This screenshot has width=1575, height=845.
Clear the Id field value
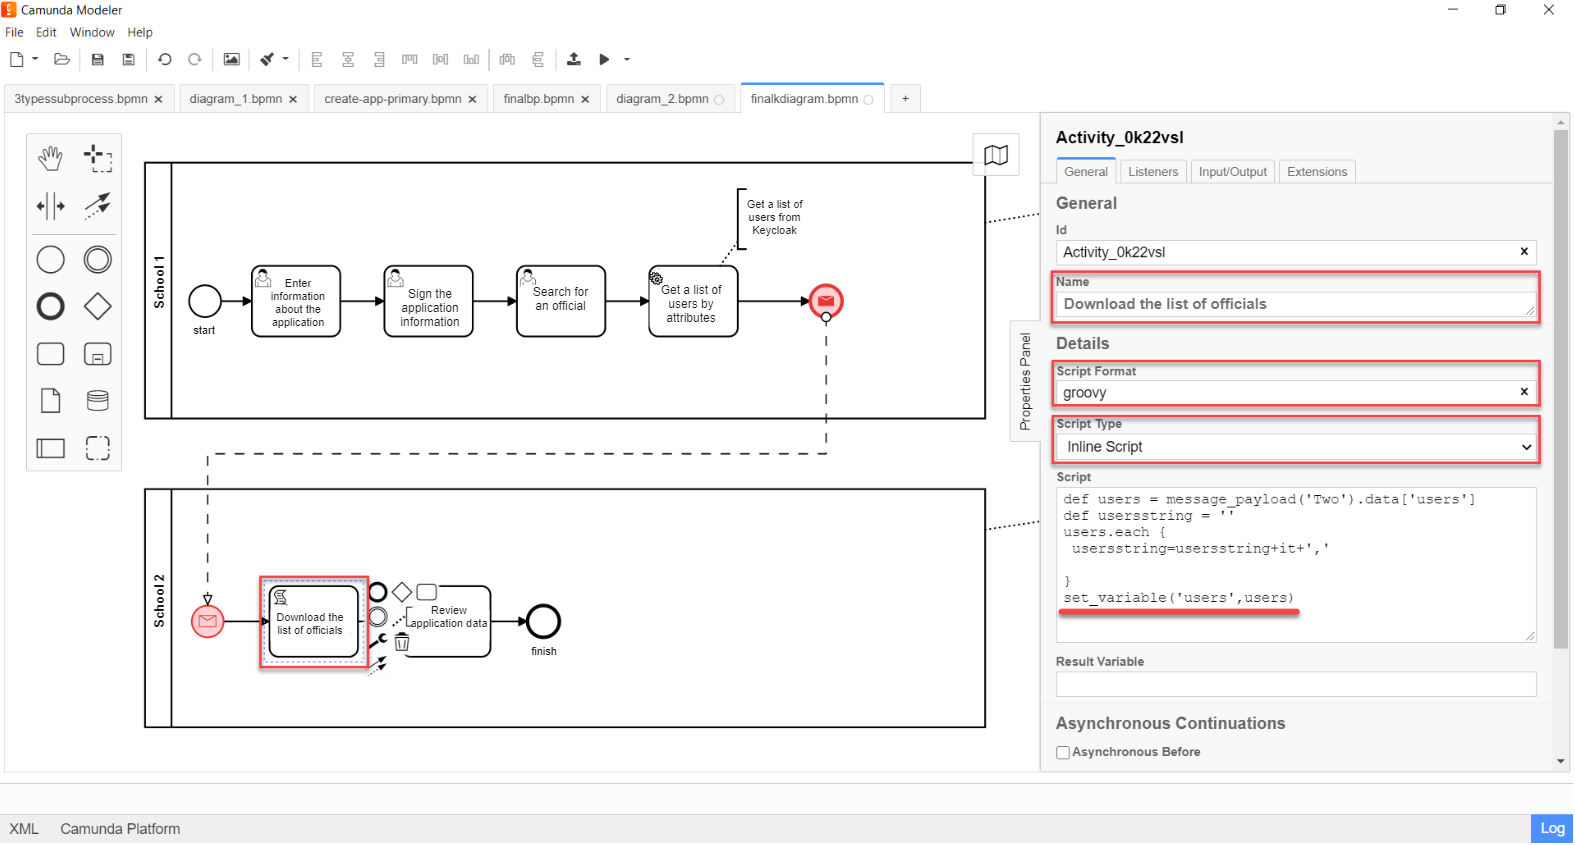(1524, 252)
